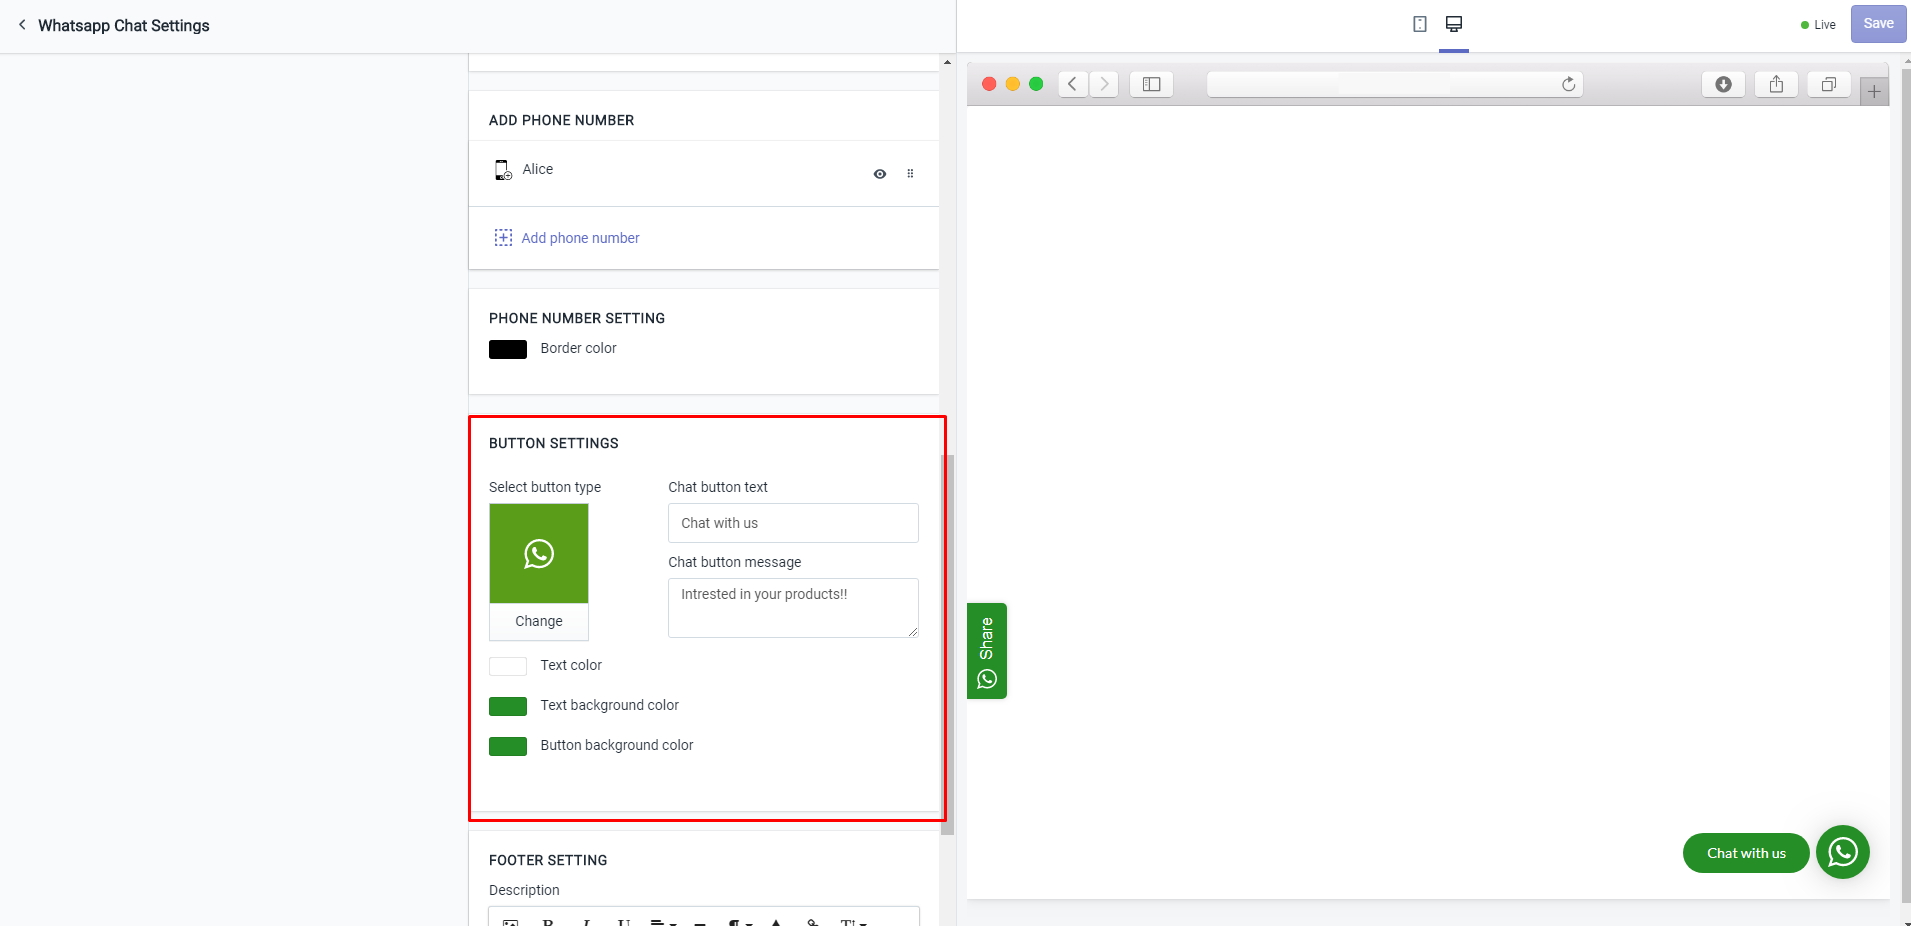The width and height of the screenshot is (1911, 926).
Task: Click the settings panel scroll-up arrow
Action: pos(947,63)
